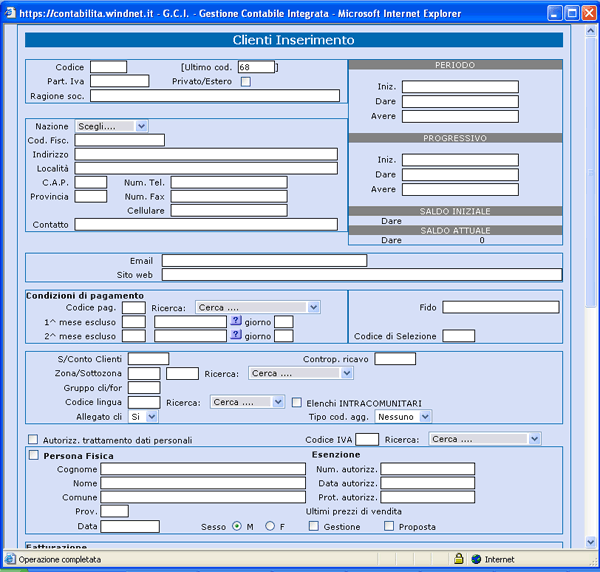
Task: Click the Codice input field
Action: click(x=108, y=67)
